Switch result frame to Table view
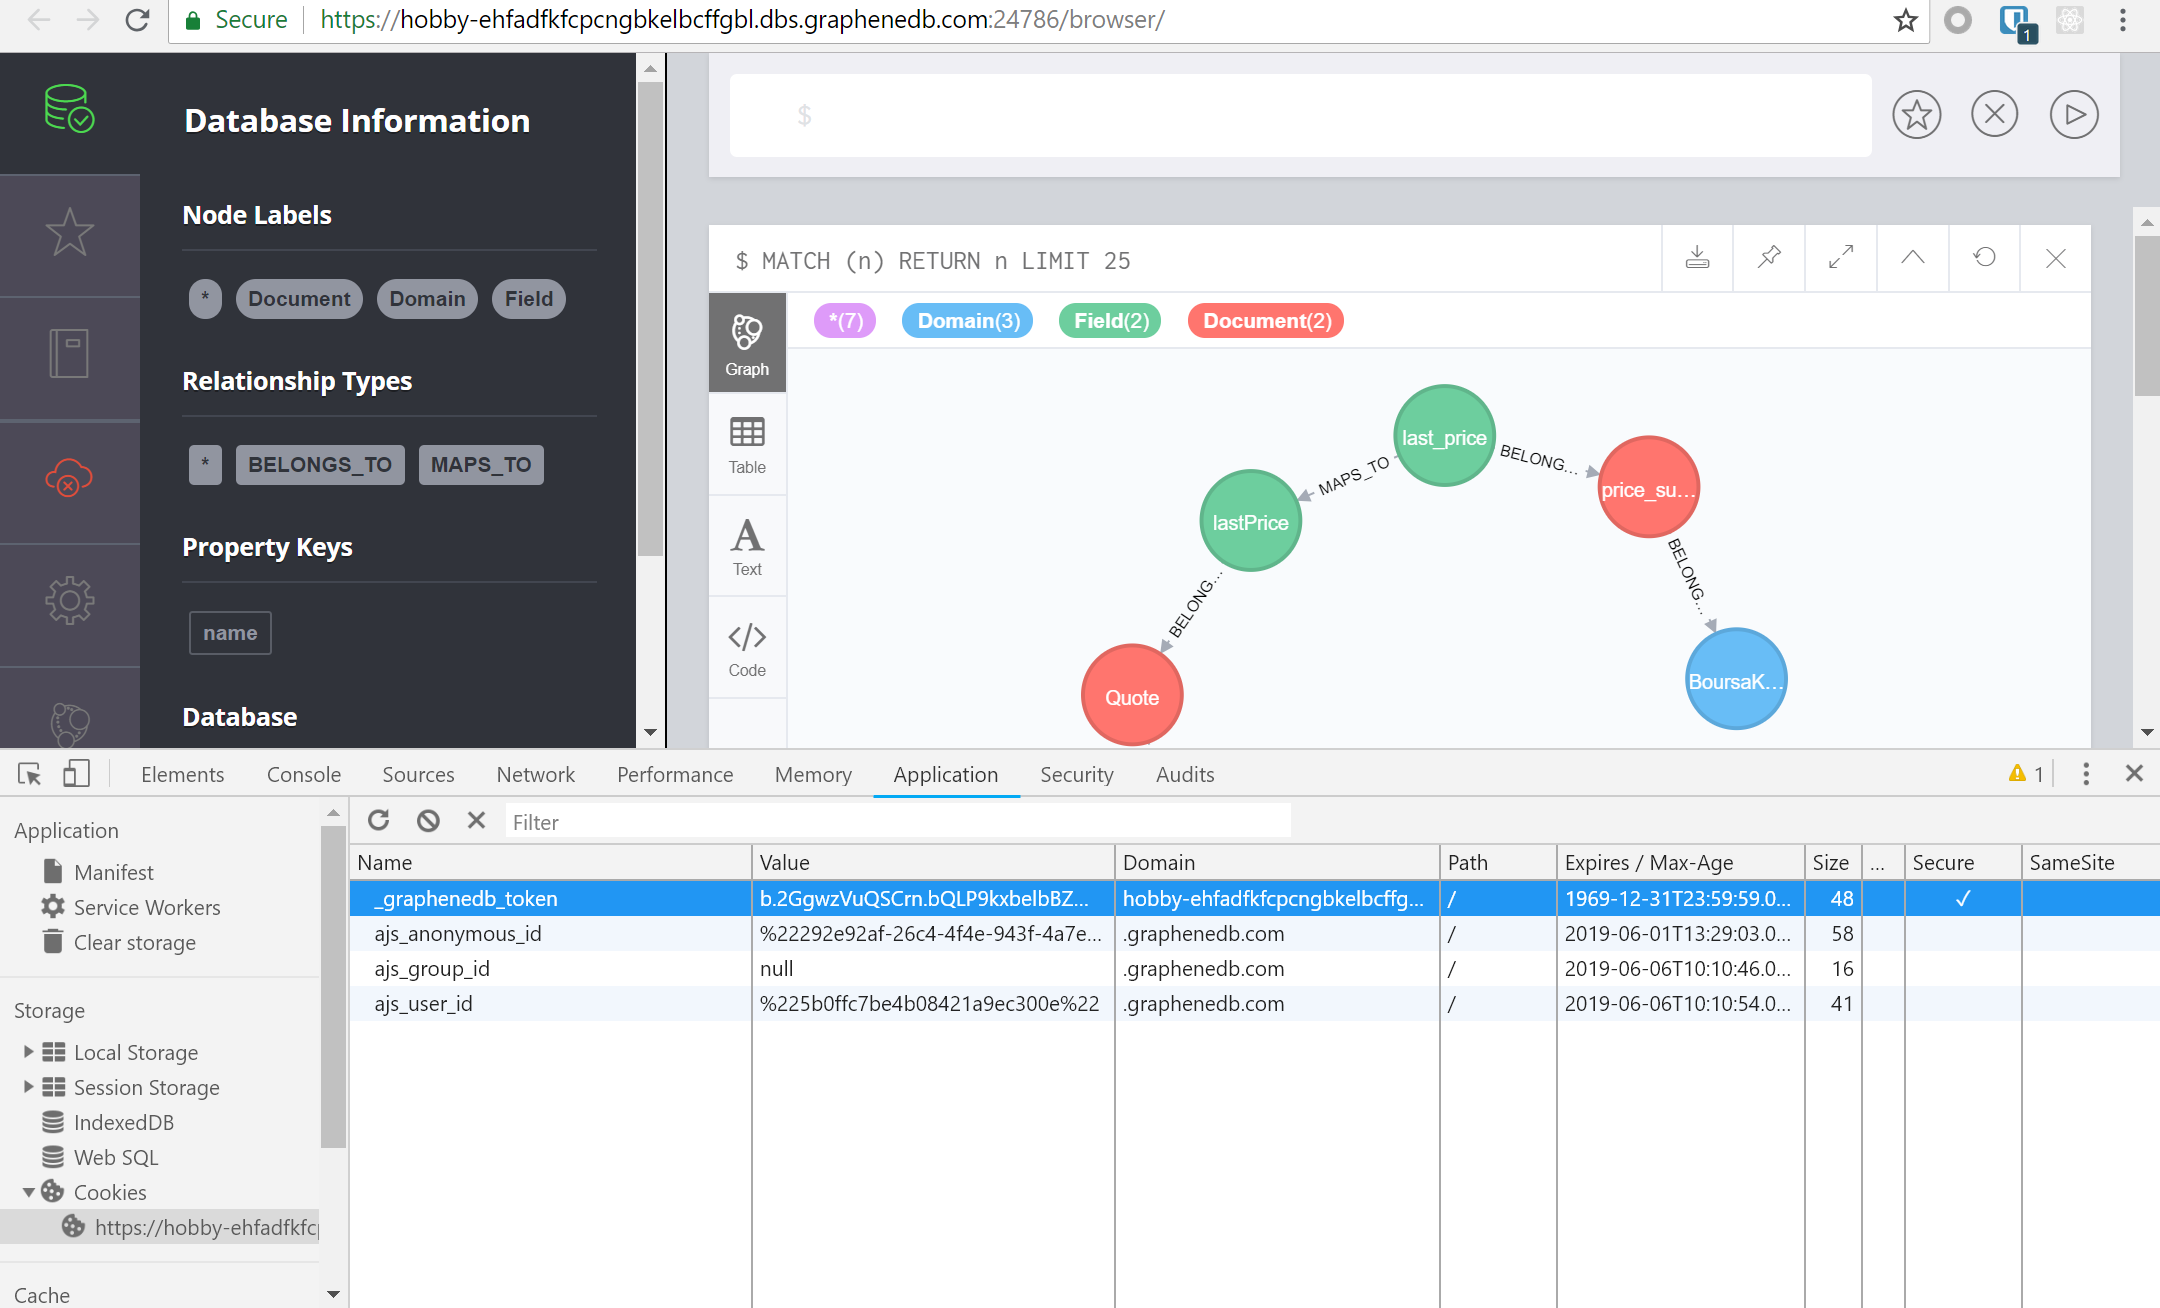The image size is (2160, 1308). [746, 445]
